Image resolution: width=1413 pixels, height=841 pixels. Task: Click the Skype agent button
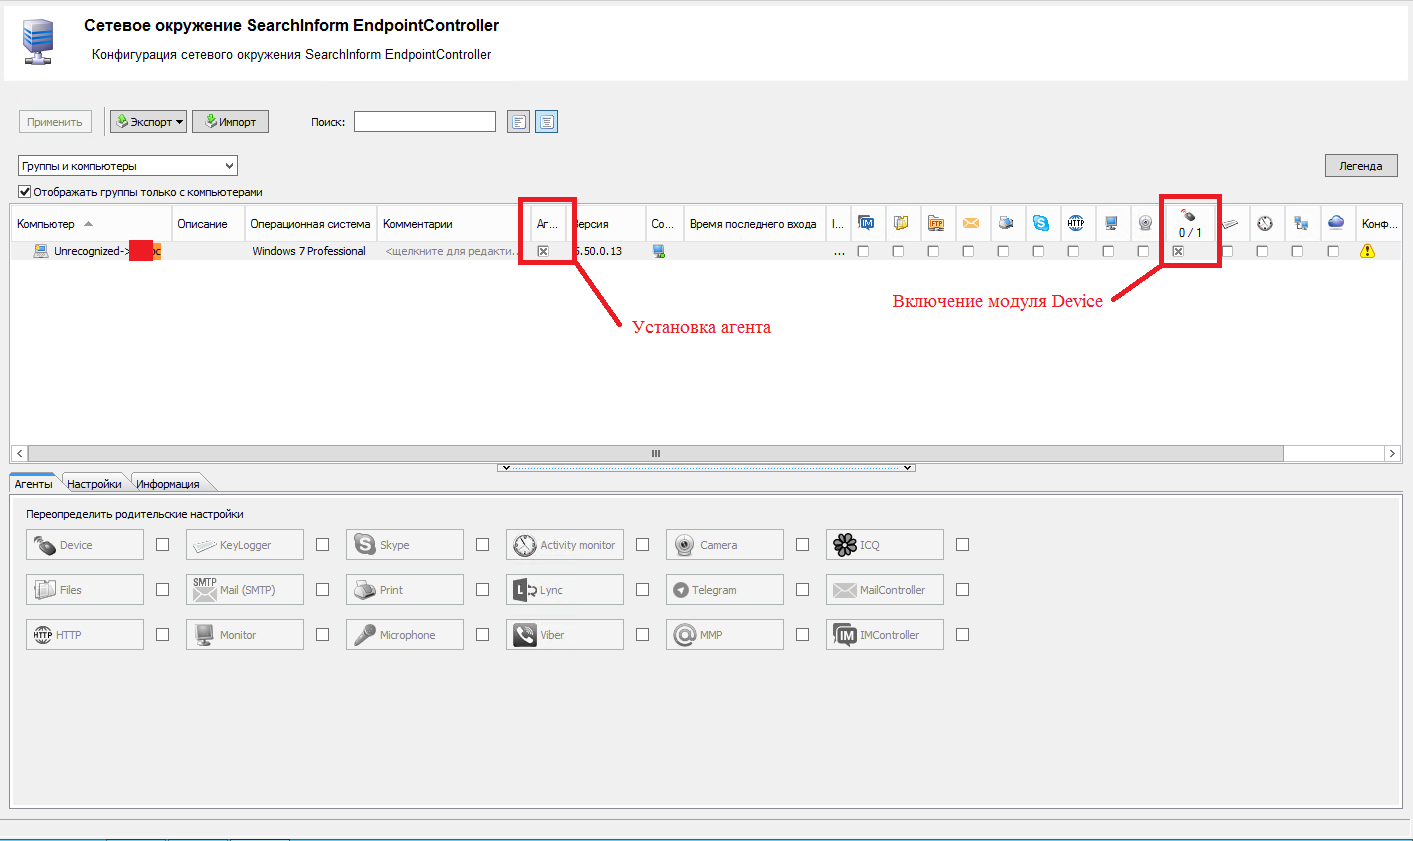click(405, 545)
